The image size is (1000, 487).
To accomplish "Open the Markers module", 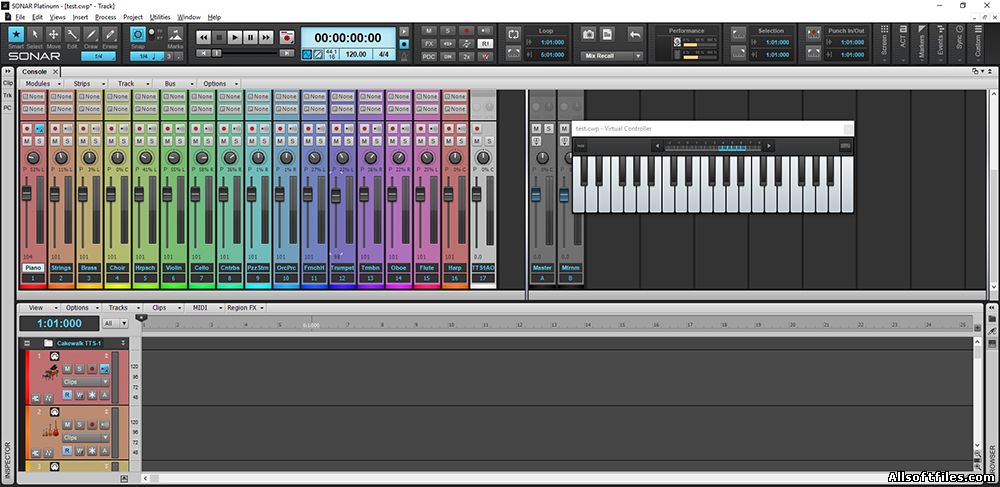I will [922, 43].
